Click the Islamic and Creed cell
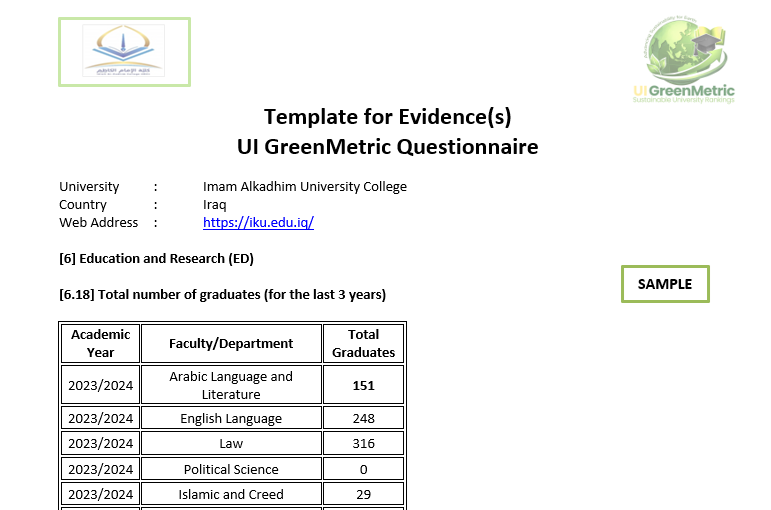The image size is (771, 510). (x=231, y=494)
